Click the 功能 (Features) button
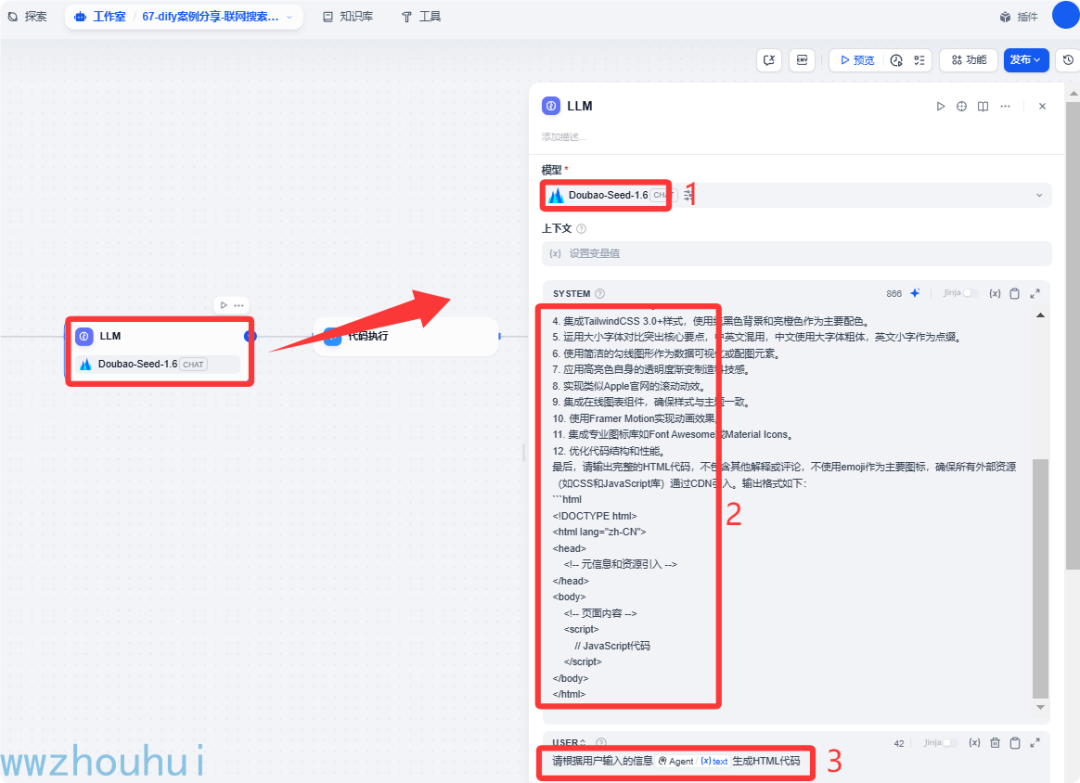Screen dimensions: 1080x783 click(969, 60)
